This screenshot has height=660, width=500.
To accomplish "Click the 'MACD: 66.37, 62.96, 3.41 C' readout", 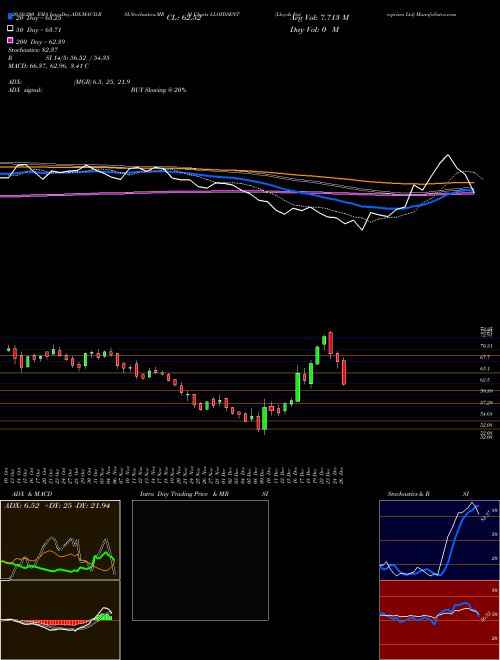I will click(x=48, y=66).
